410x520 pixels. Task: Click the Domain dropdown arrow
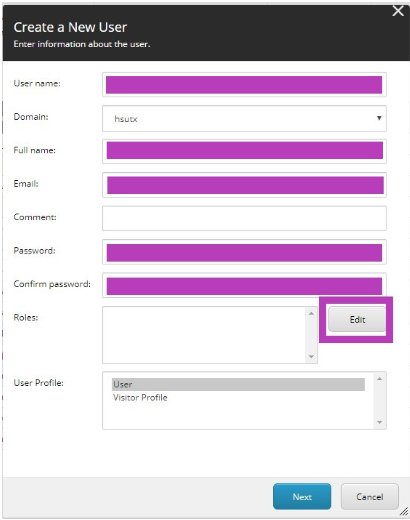(x=379, y=118)
